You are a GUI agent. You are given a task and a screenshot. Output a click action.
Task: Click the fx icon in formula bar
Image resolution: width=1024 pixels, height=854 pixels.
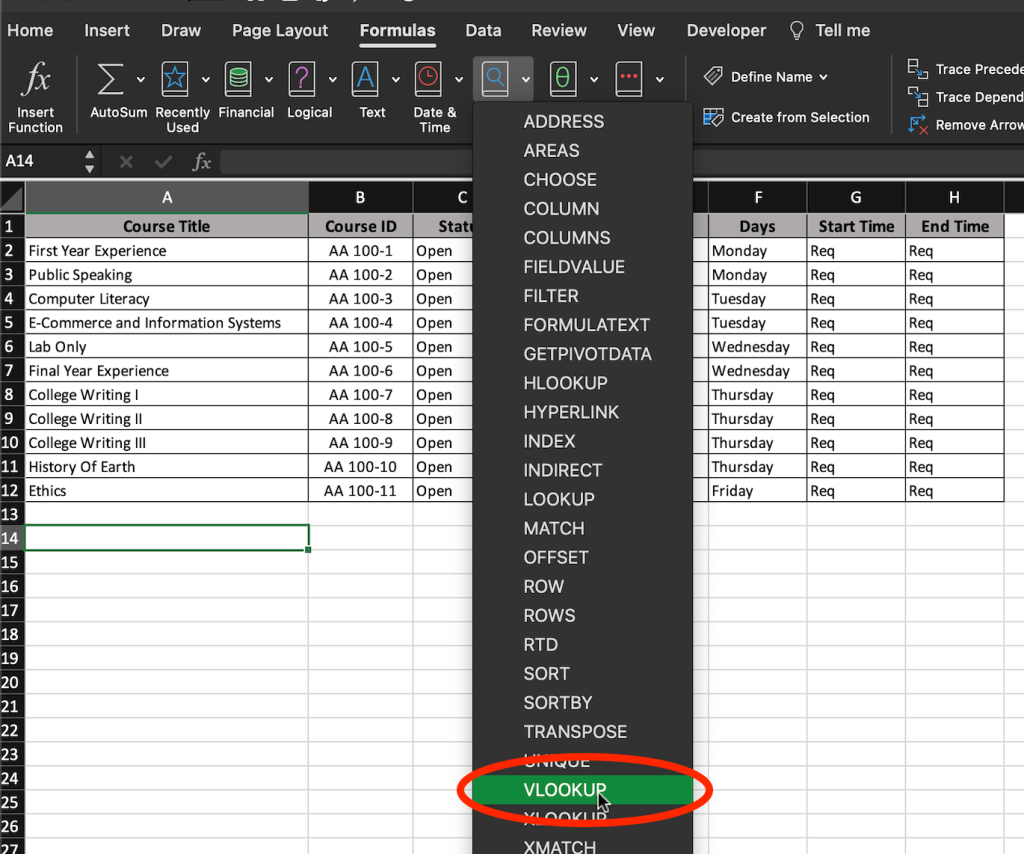click(x=201, y=161)
